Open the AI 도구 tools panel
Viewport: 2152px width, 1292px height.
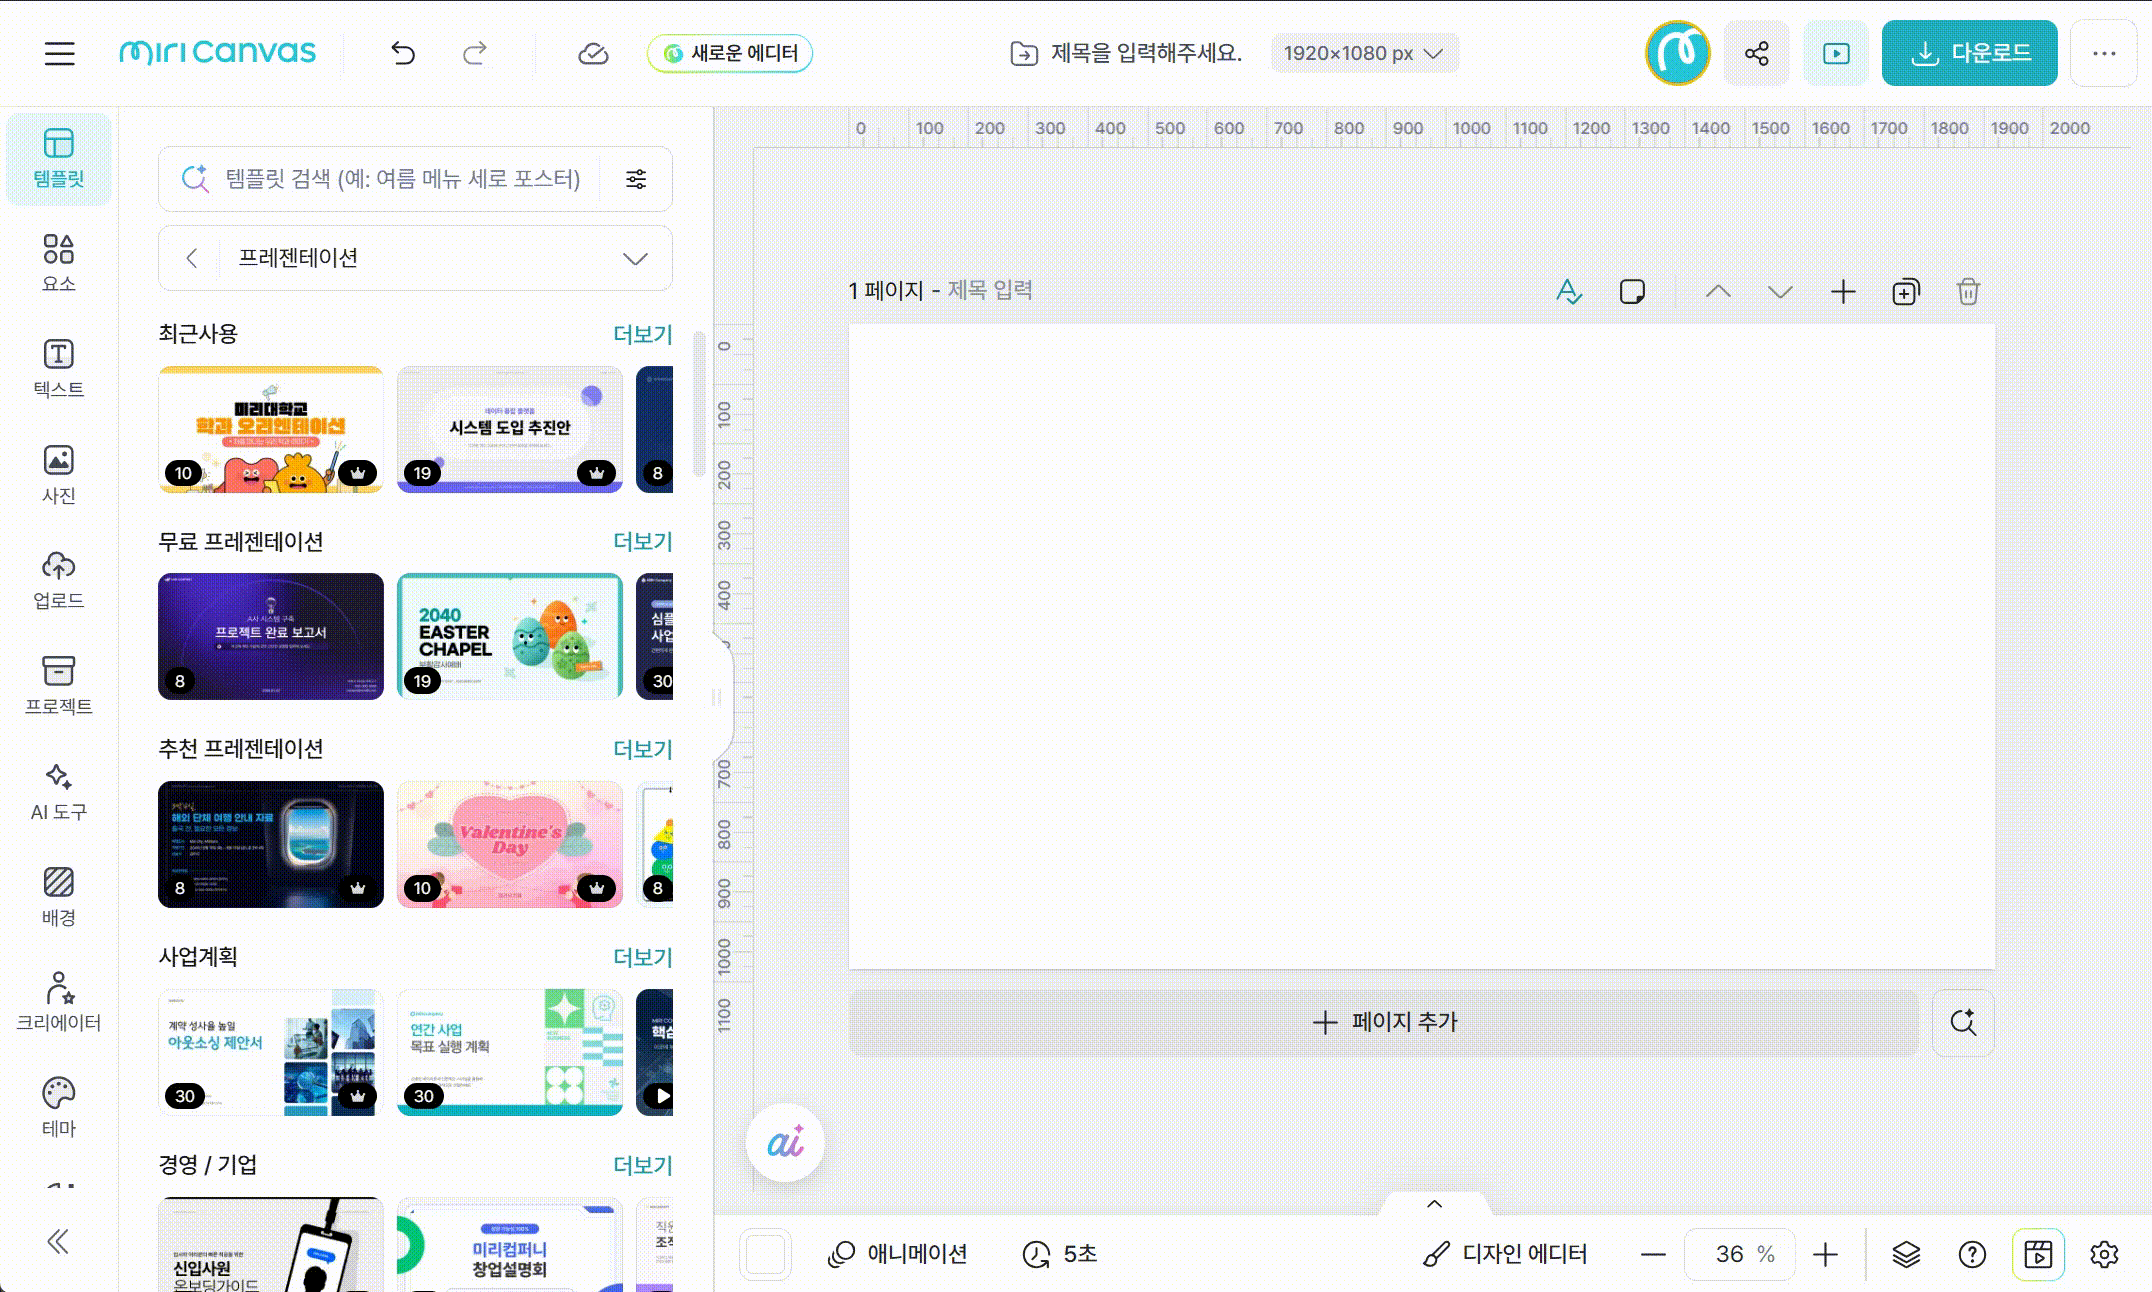(x=58, y=791)
